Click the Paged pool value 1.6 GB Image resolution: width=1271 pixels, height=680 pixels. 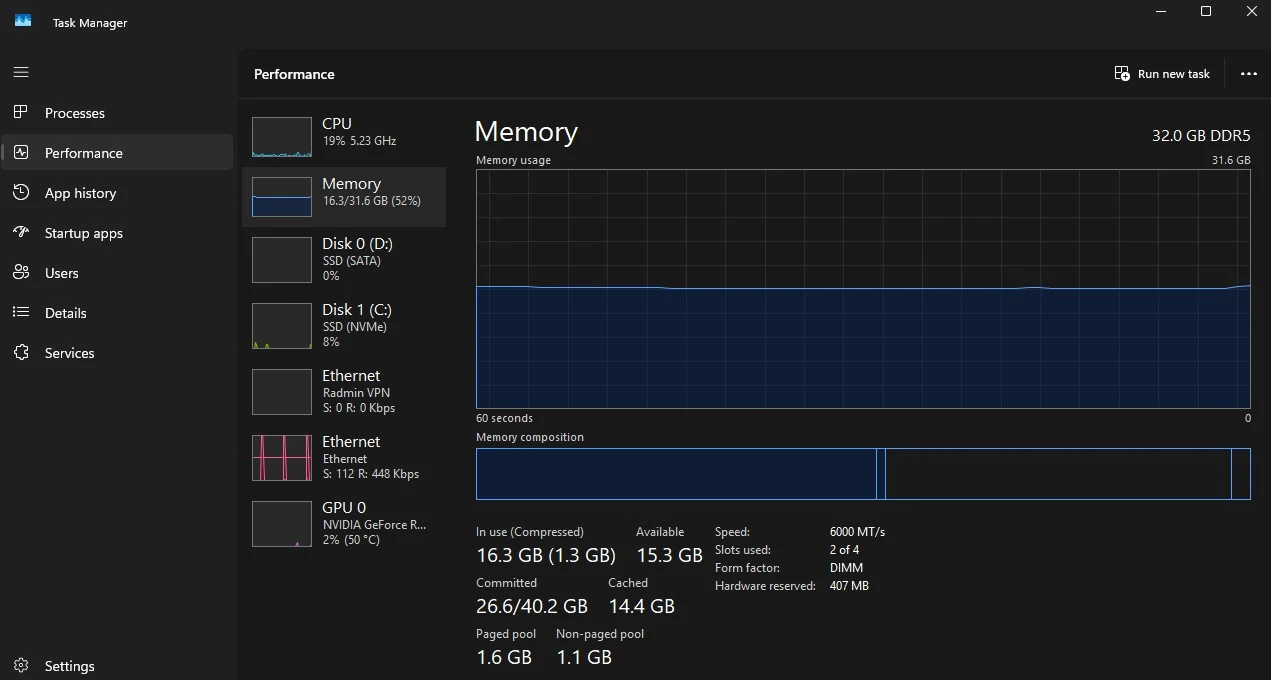pyautogui.click(x=504, y=657)
